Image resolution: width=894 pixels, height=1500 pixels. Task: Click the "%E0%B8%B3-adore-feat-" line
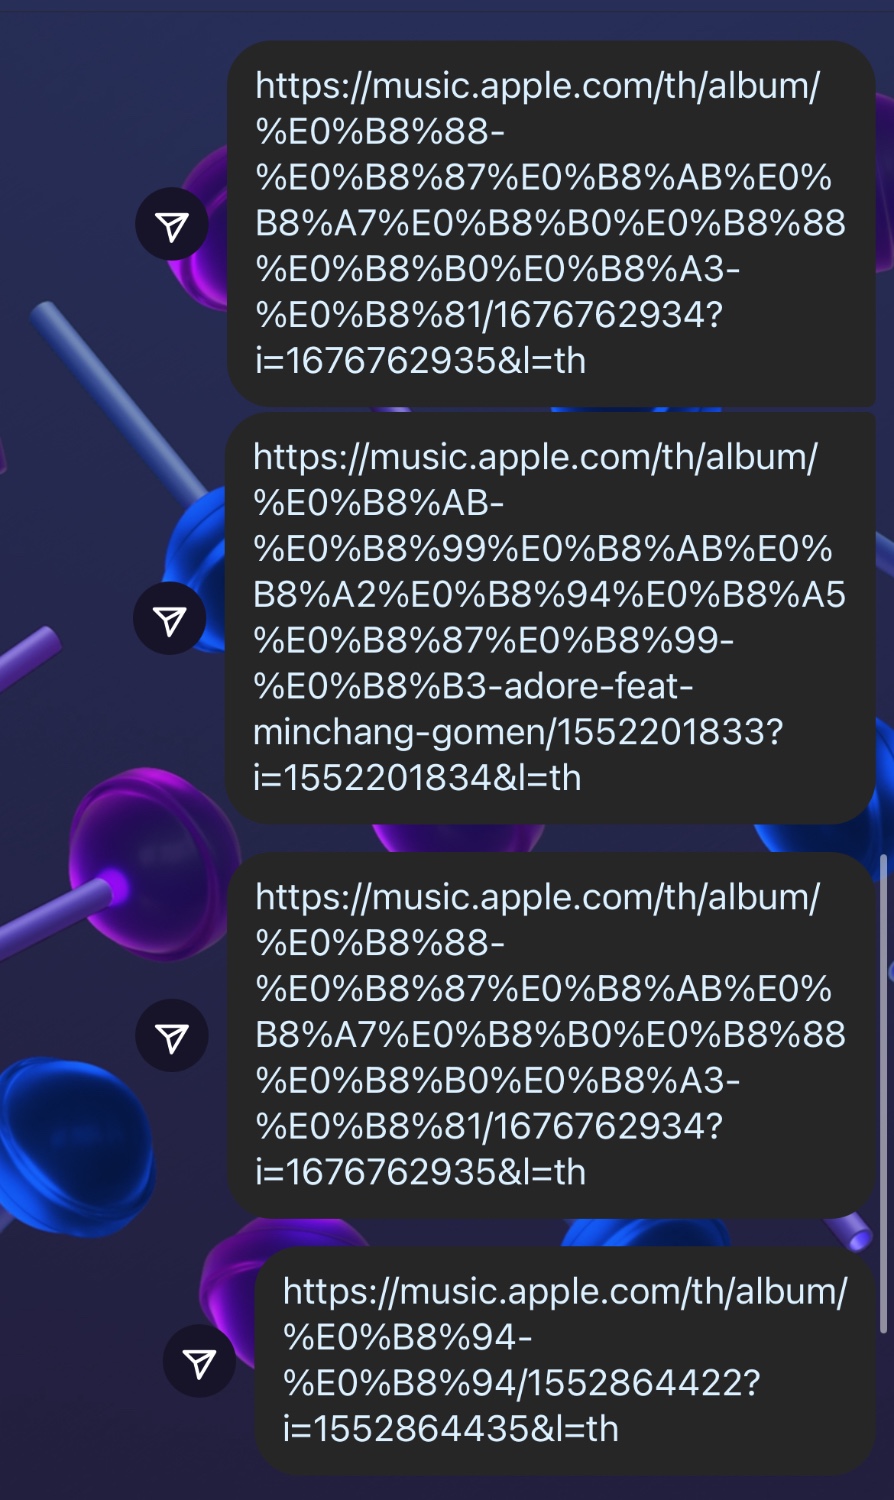pyautogui.click(x=473, y=686)
